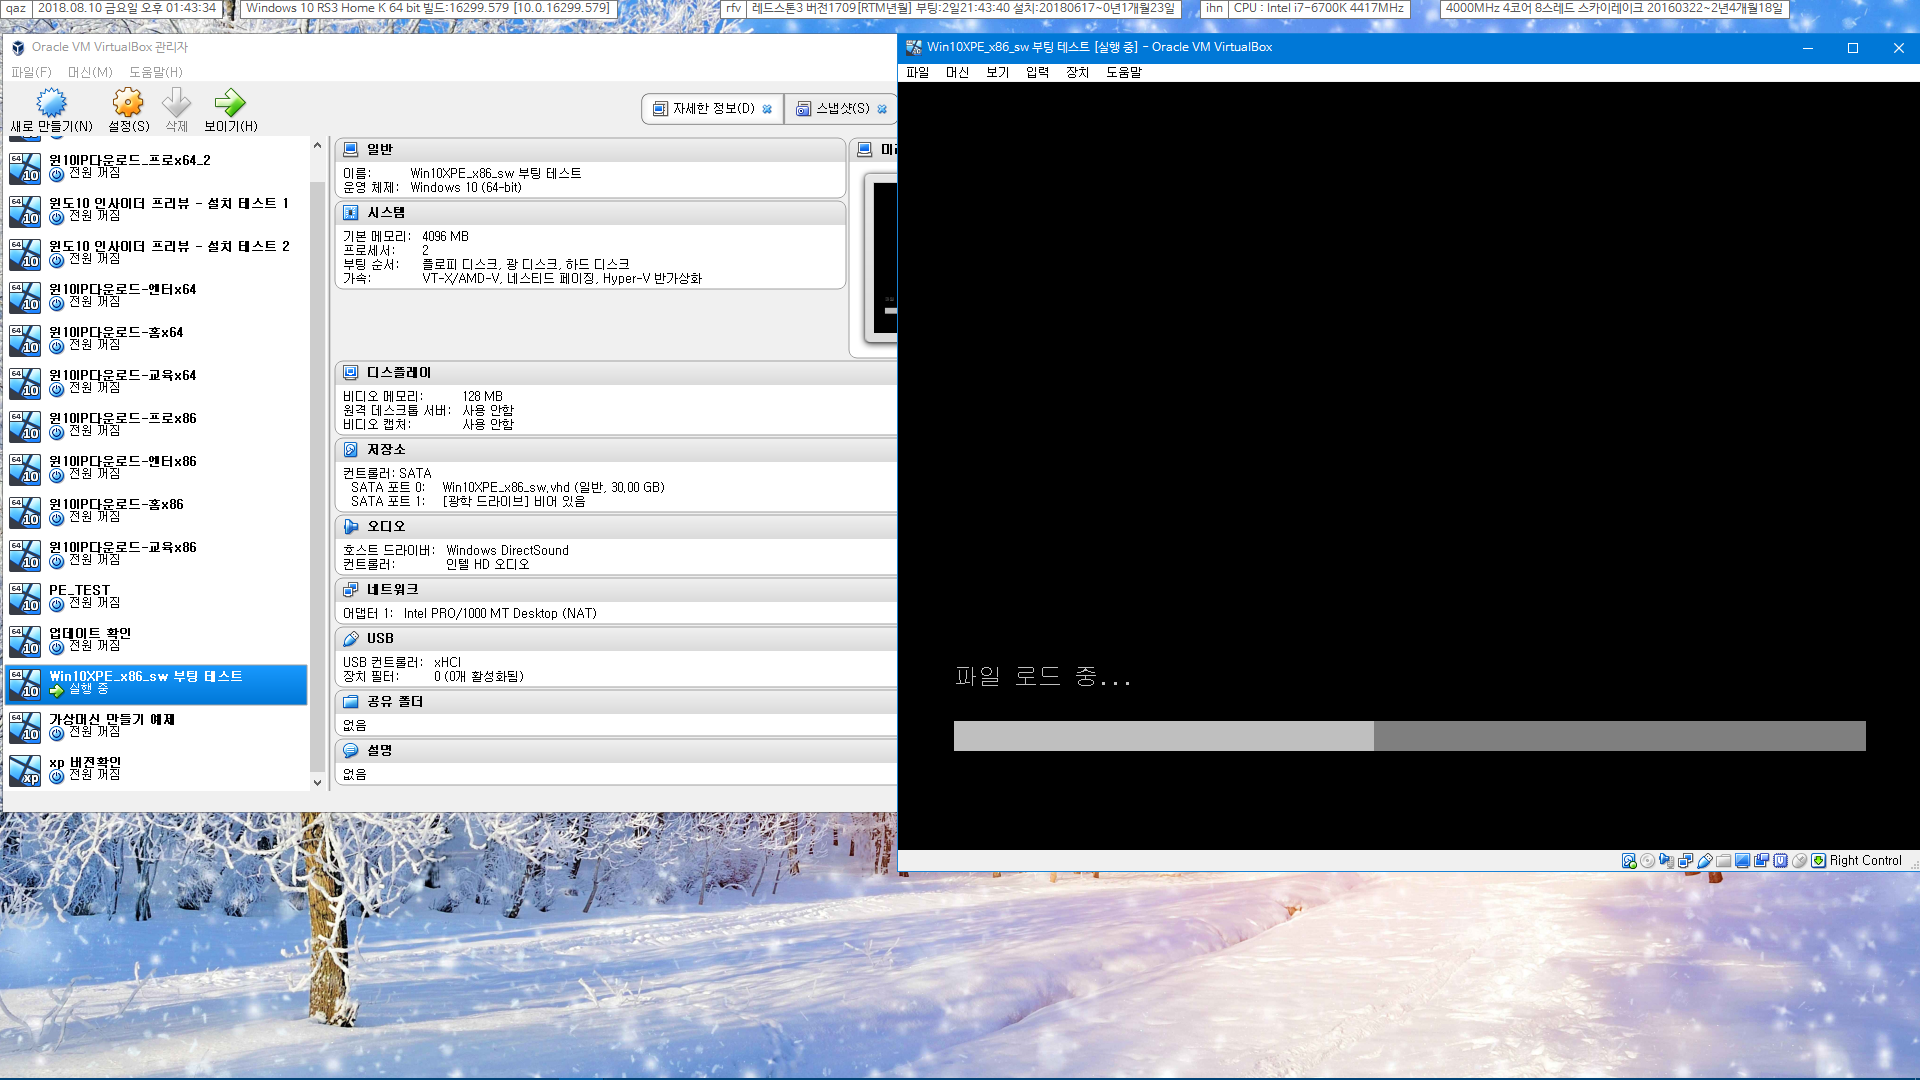This screenshot has height=1080, width=1920.
Task: Click mouse integration indicator in VM status bar
Action: (1799, 860)
